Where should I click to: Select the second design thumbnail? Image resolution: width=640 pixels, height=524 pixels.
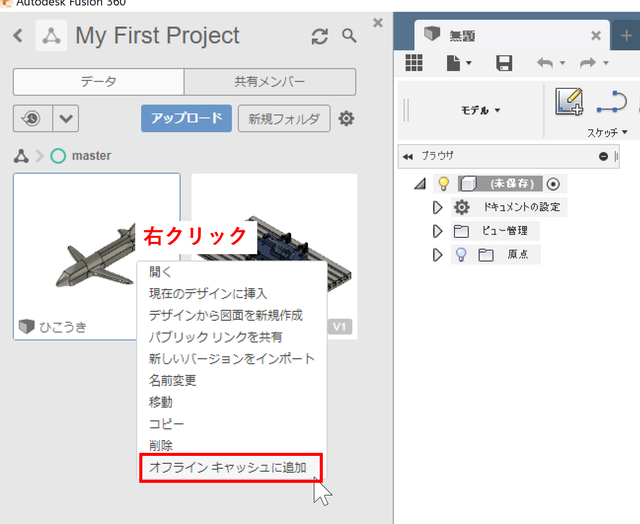(x=274, y=256)
